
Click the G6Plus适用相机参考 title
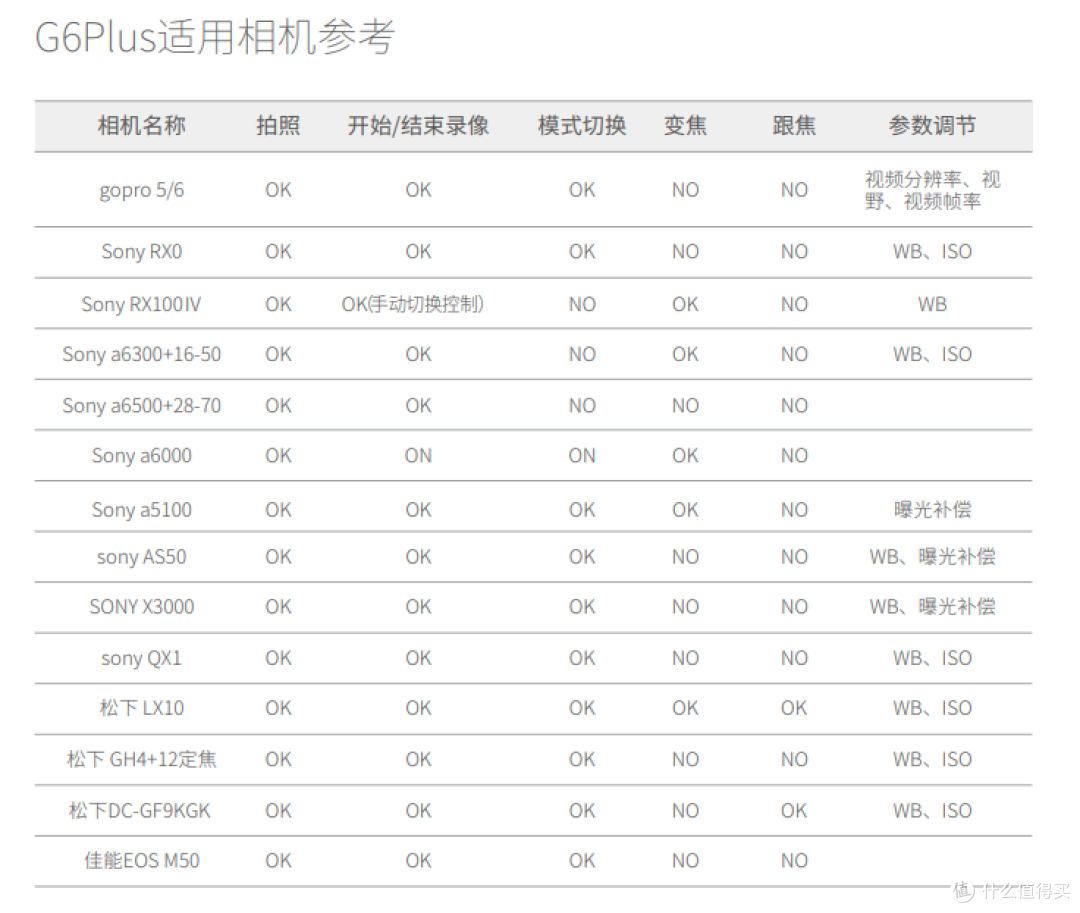coord(215,36)
